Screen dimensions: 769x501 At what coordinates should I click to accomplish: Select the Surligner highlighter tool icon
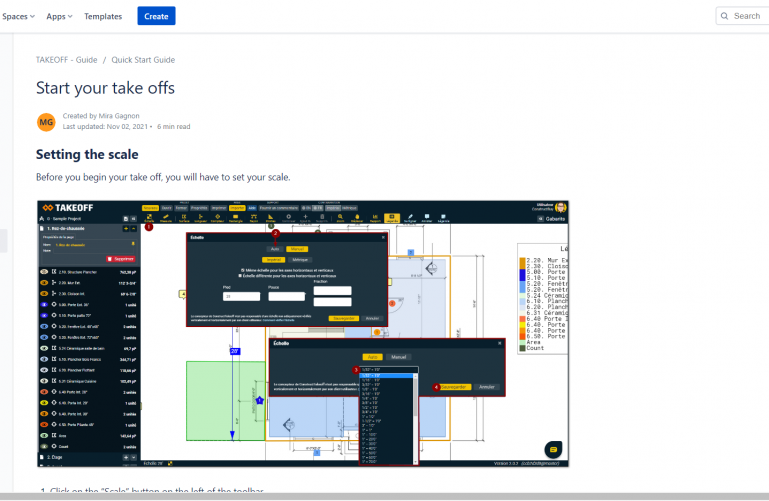click(410, 218)
